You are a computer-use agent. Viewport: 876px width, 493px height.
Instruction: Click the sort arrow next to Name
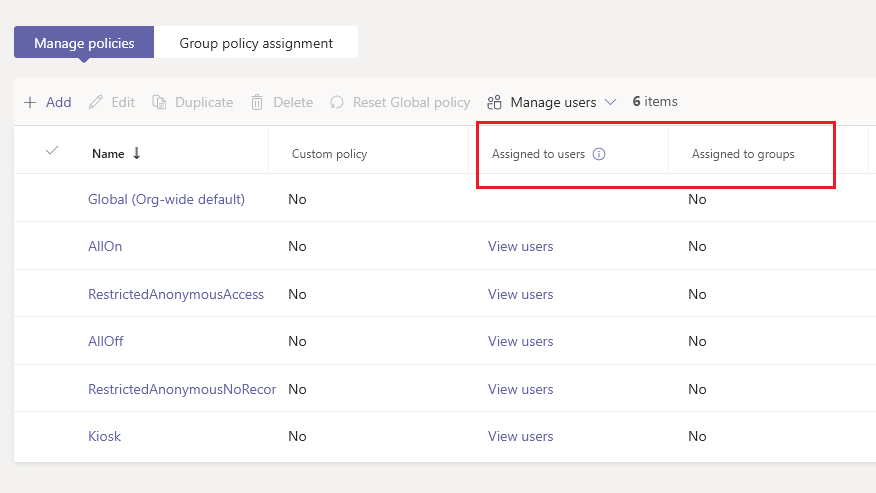(137, 153)
